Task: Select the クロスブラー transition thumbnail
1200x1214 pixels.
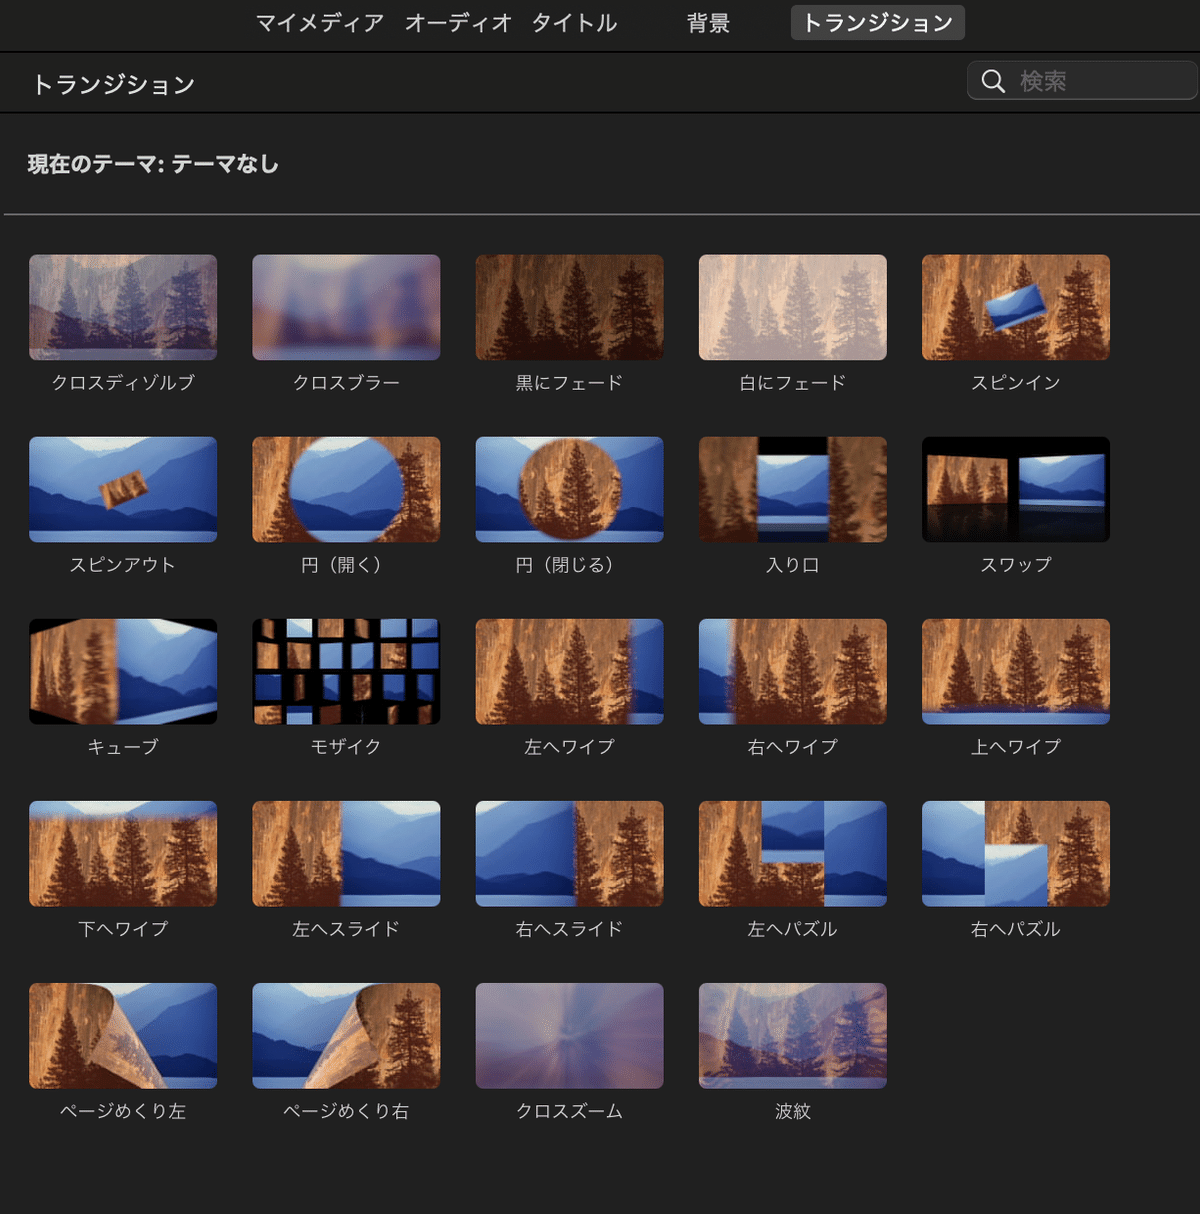Action: point(346,307)
